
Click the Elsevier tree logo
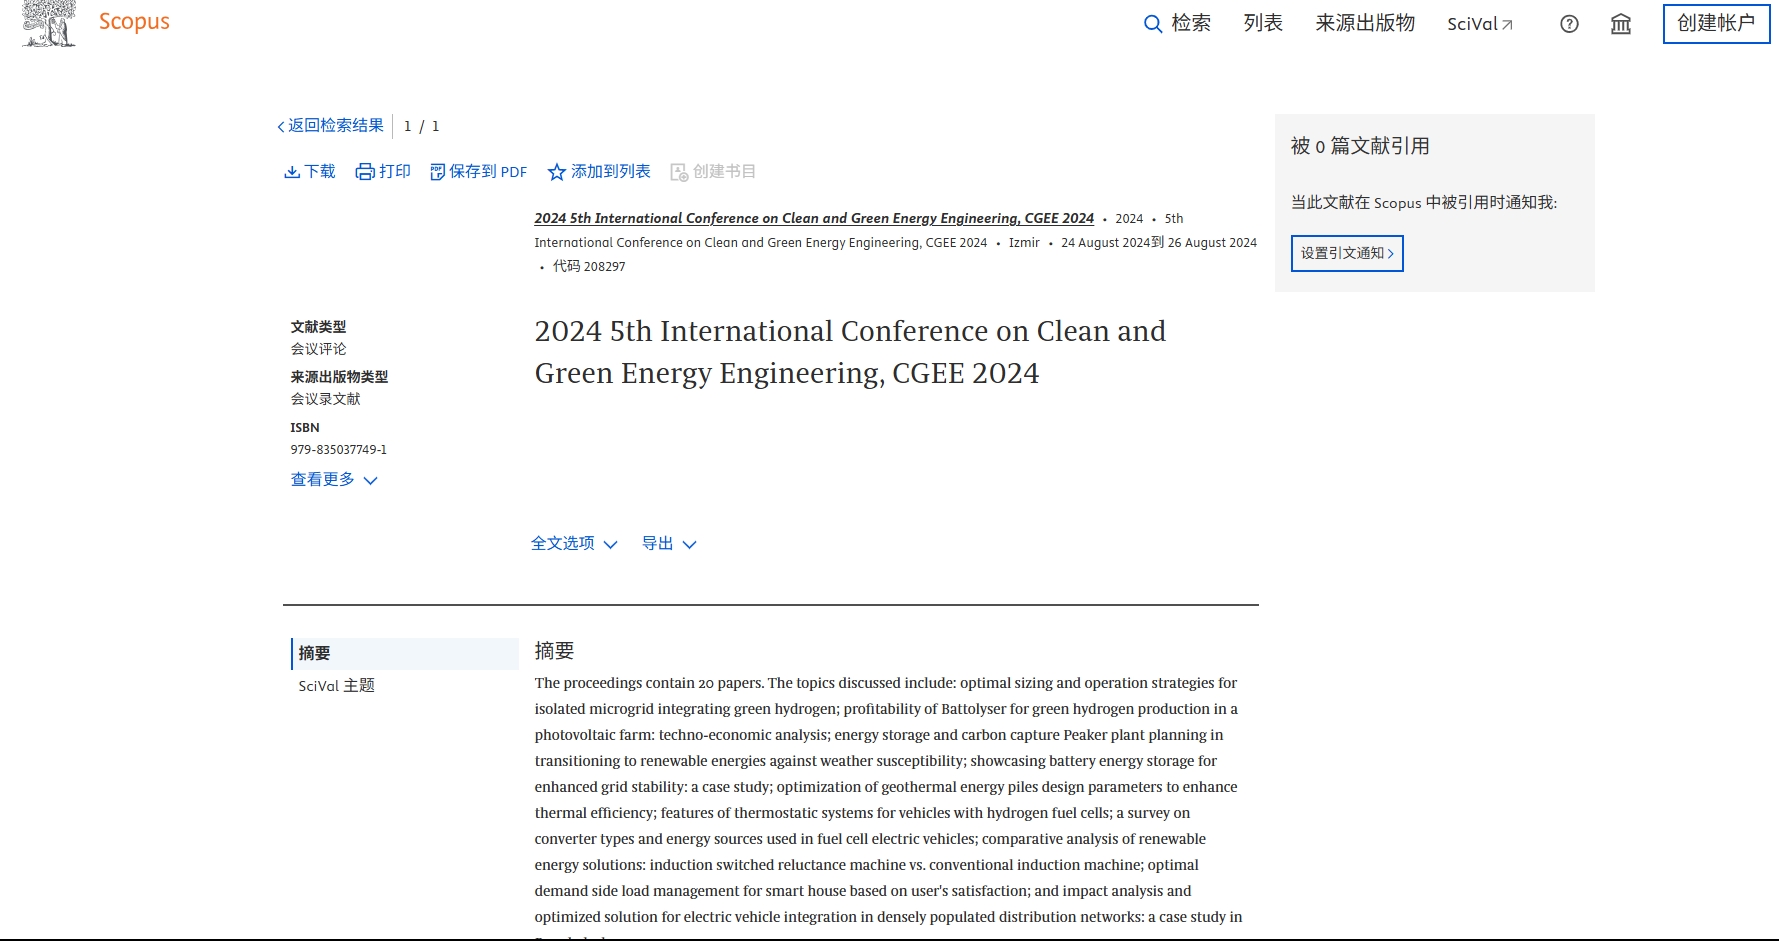click(x=49, y=23)
